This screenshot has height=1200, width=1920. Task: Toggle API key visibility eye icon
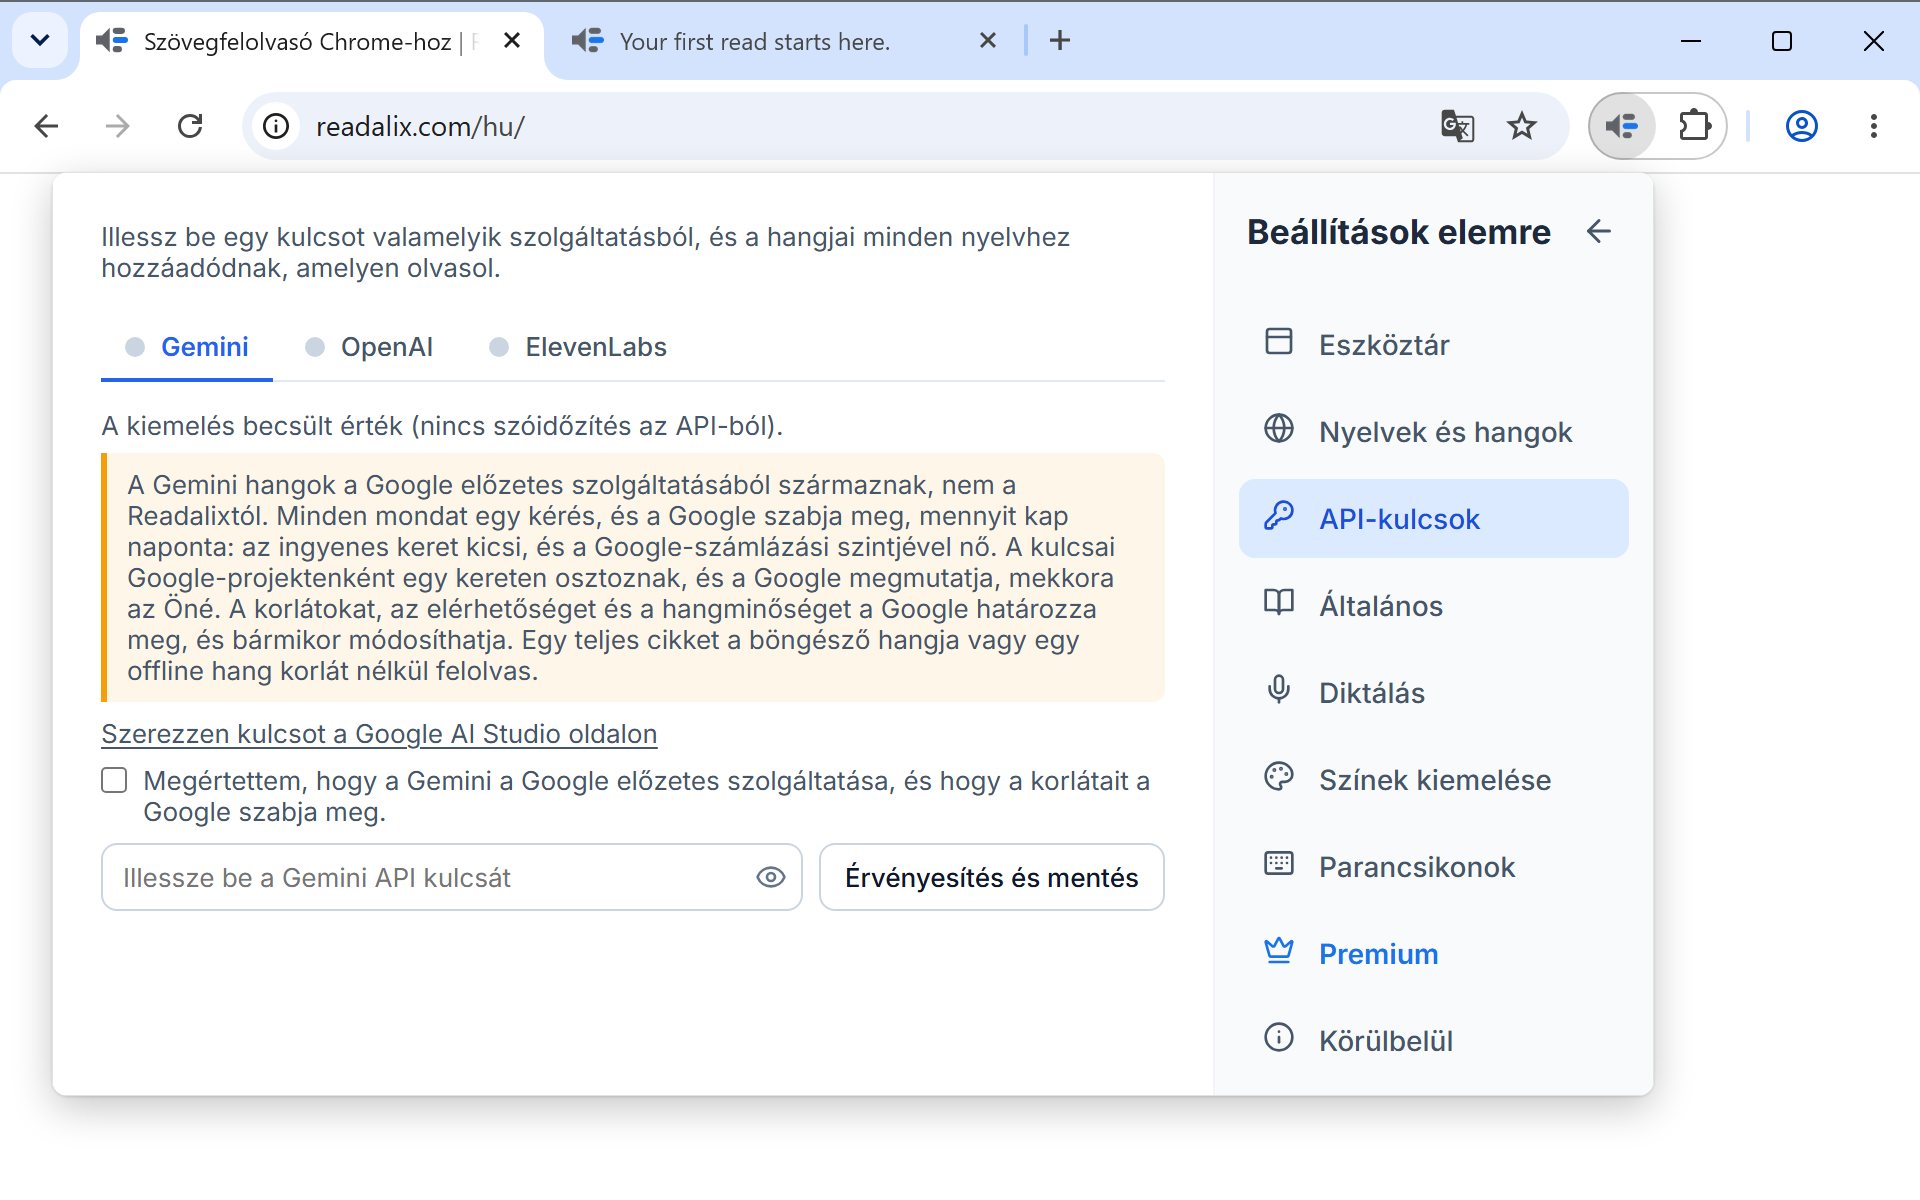tap(770, 877)
